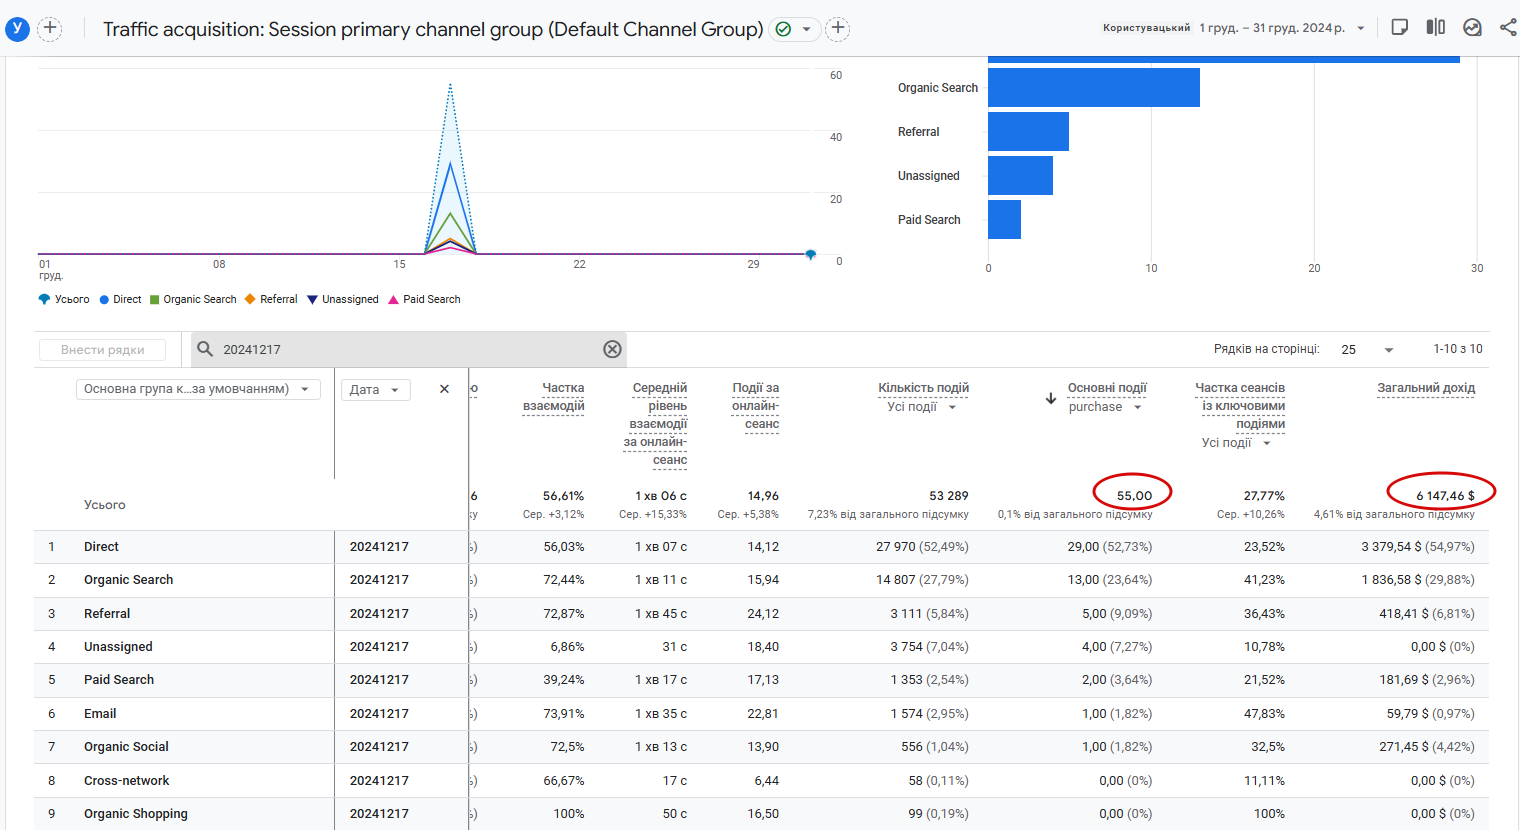The height and width of the screenshot is (830, 1520).
Task: Clear the search field with X icon
Action: tap(612, 349)
